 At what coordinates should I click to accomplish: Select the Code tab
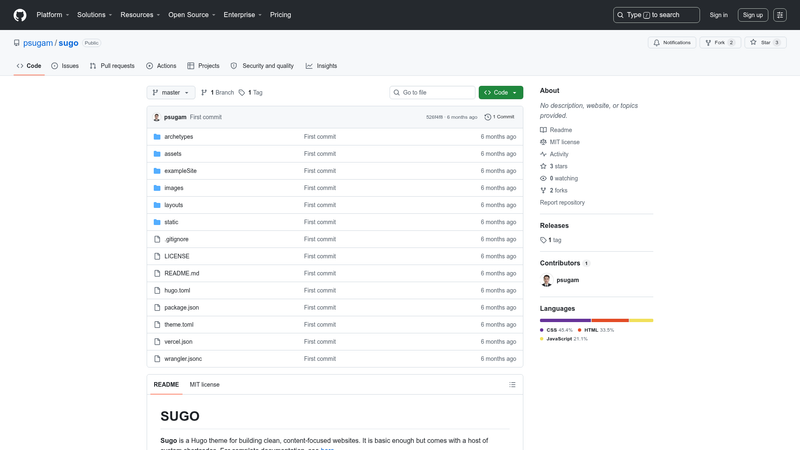pyautogui.click(x=29, y=66)
